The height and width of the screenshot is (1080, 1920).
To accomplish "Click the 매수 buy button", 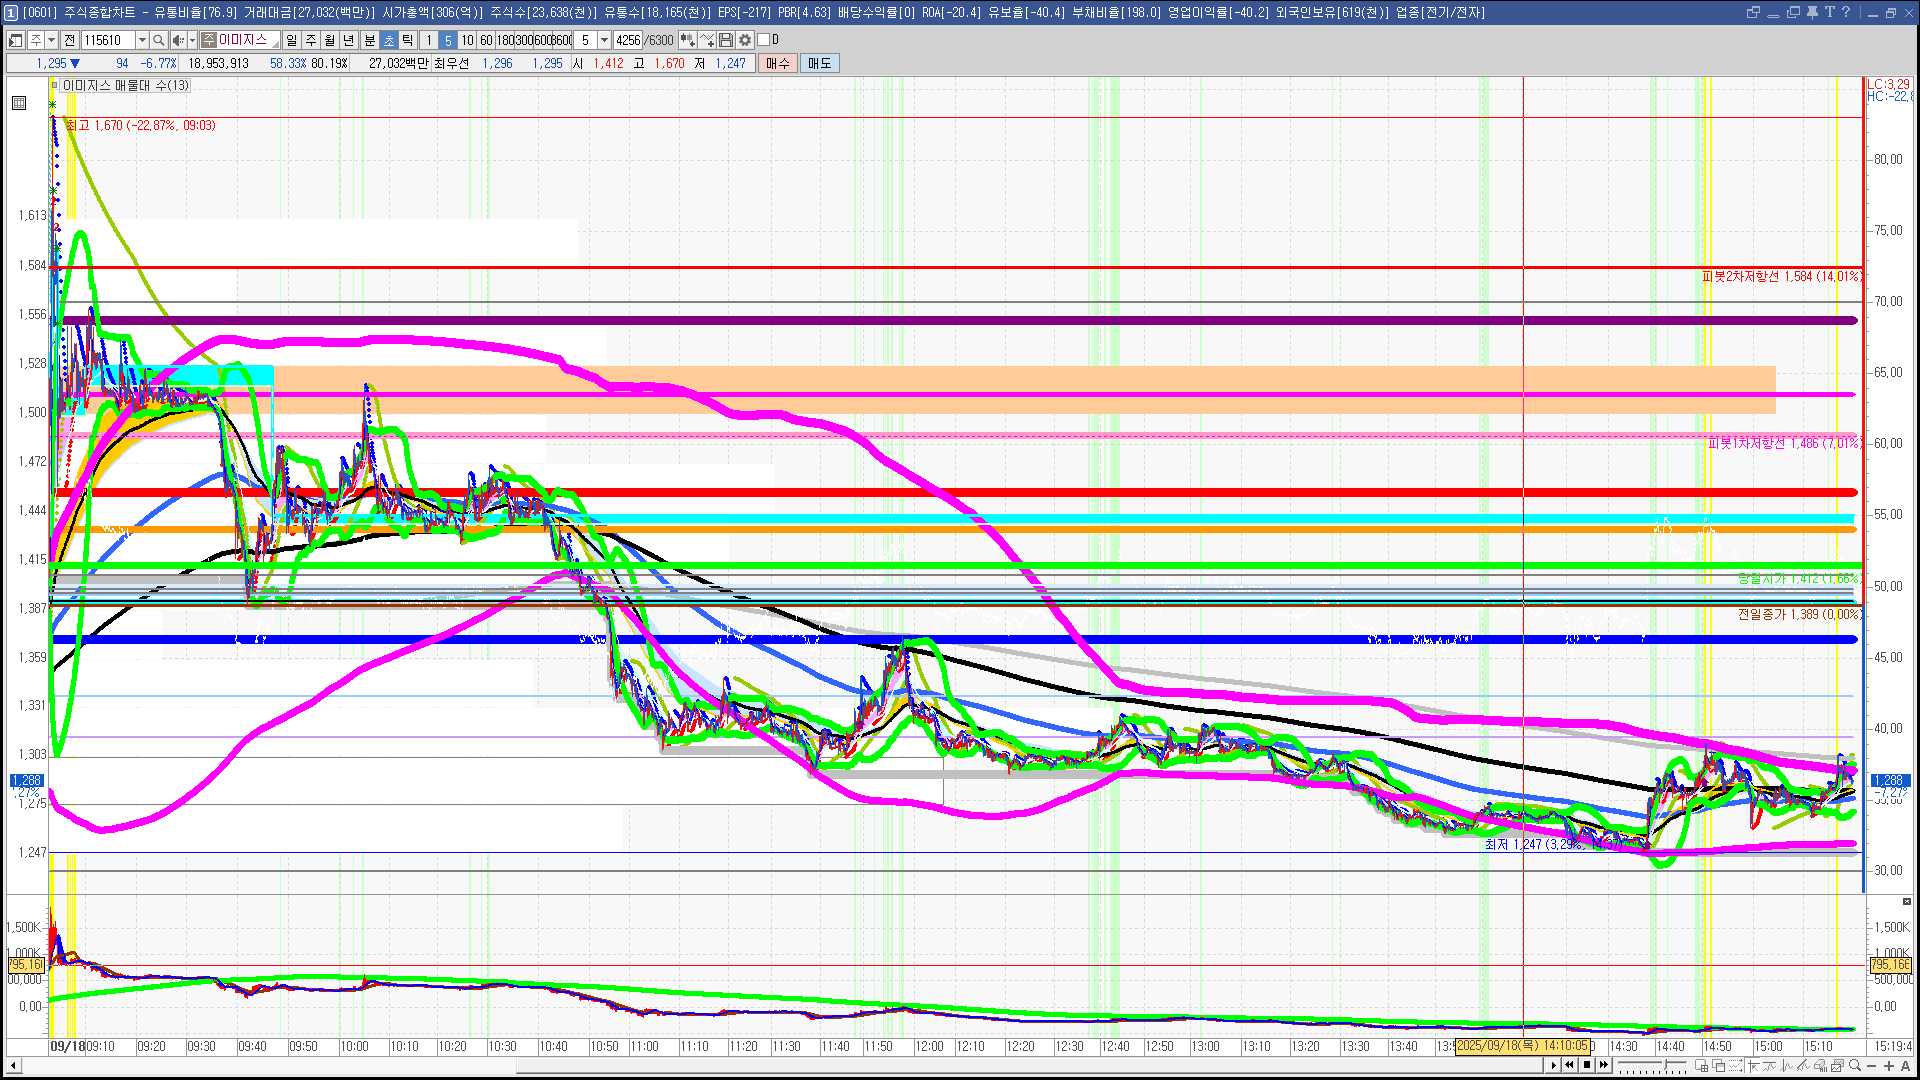I will [778, 63].
